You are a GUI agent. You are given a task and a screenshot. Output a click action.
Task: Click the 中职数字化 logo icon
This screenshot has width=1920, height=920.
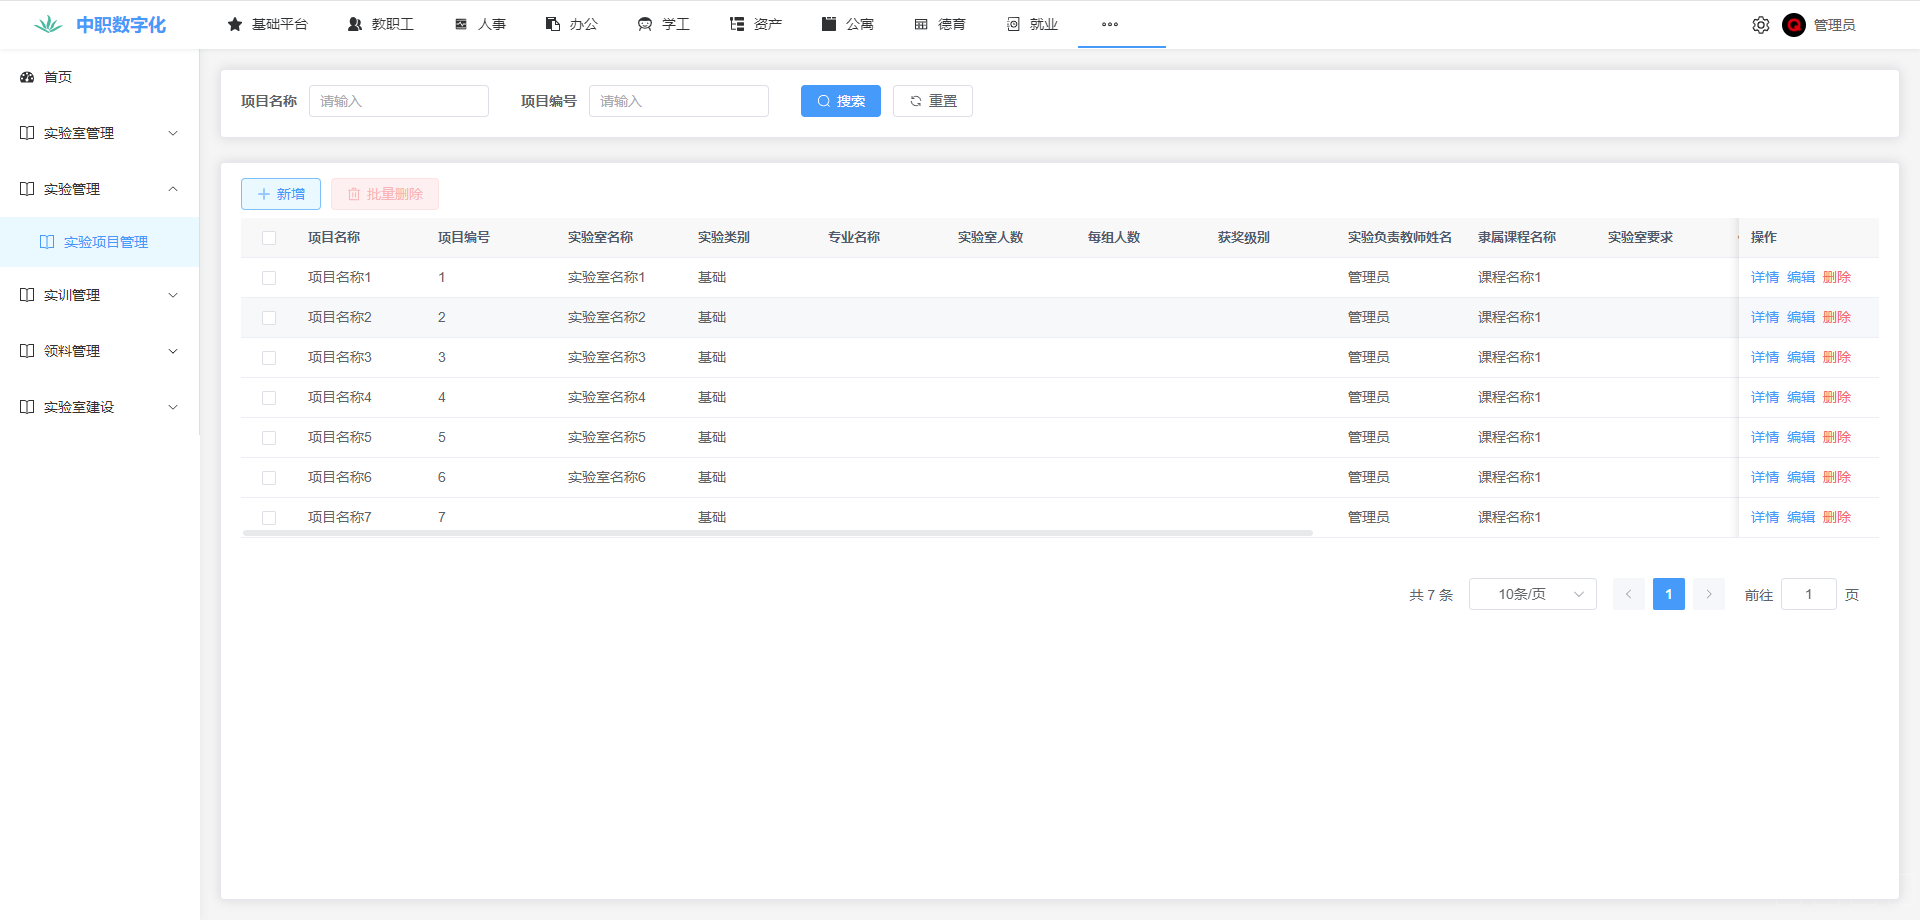pyautogui.click(x=48, y=25)
